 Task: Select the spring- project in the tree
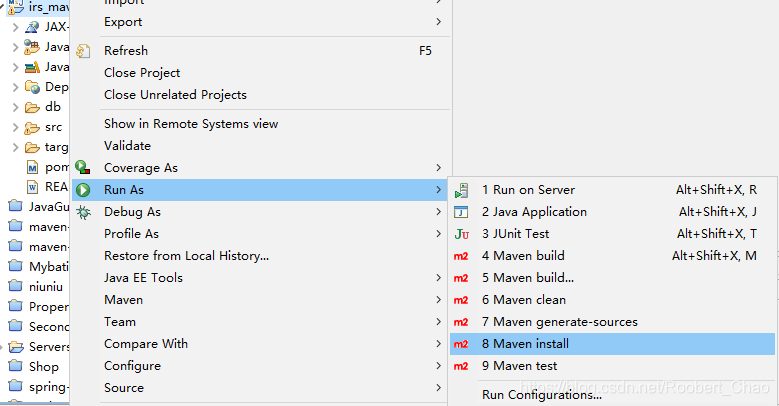(49, 387)
